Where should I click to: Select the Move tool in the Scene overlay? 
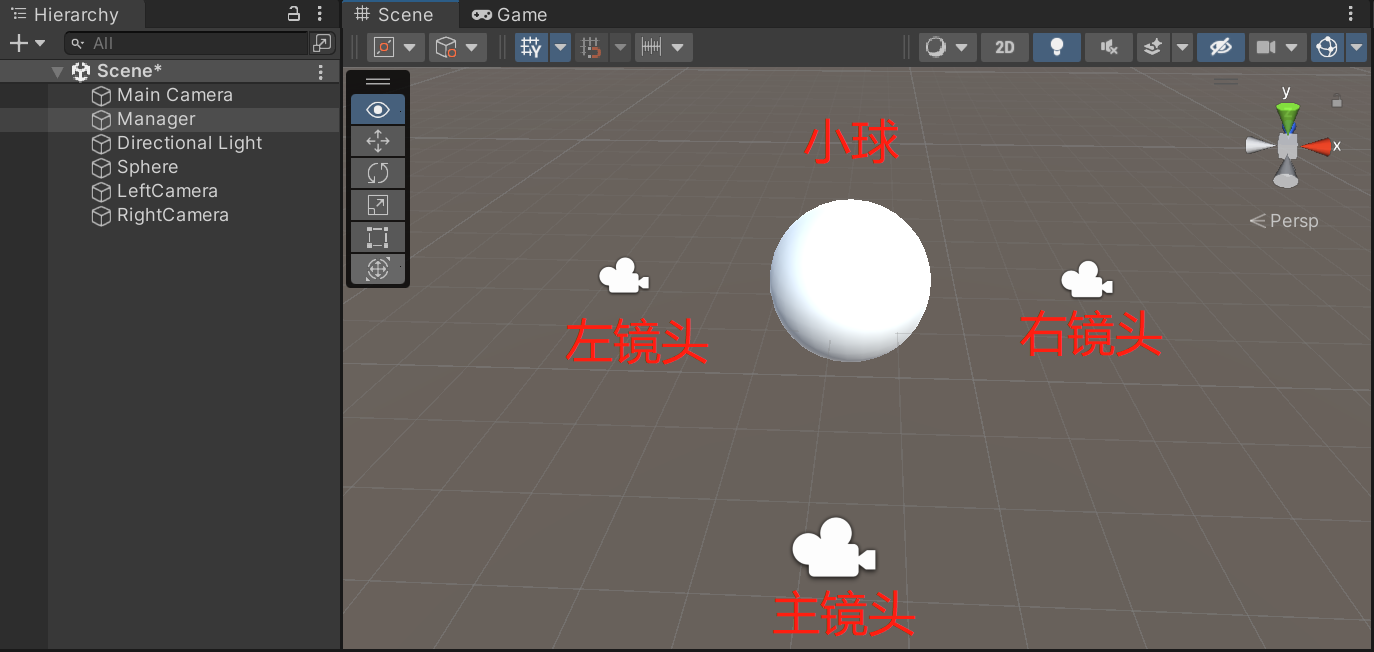(378, 141)
